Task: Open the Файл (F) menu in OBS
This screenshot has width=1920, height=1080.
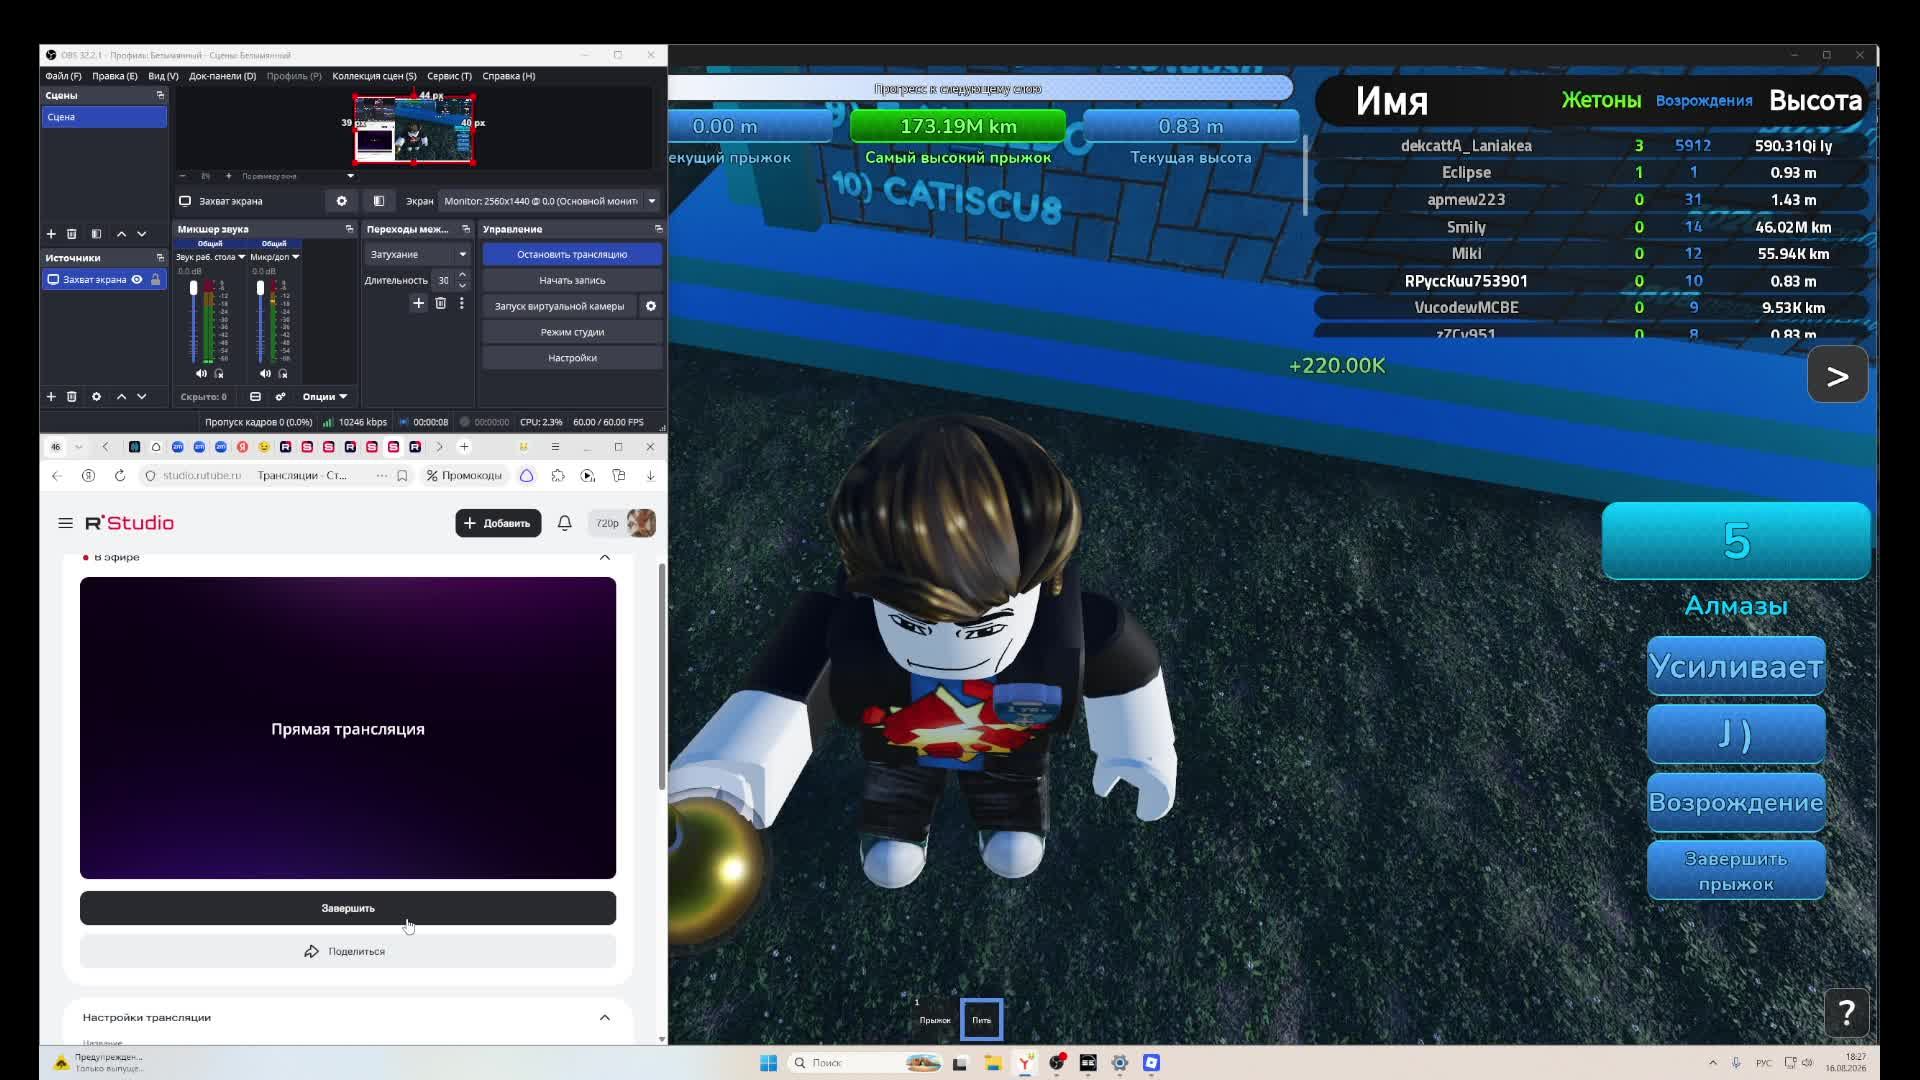Action: click(63, 76)
